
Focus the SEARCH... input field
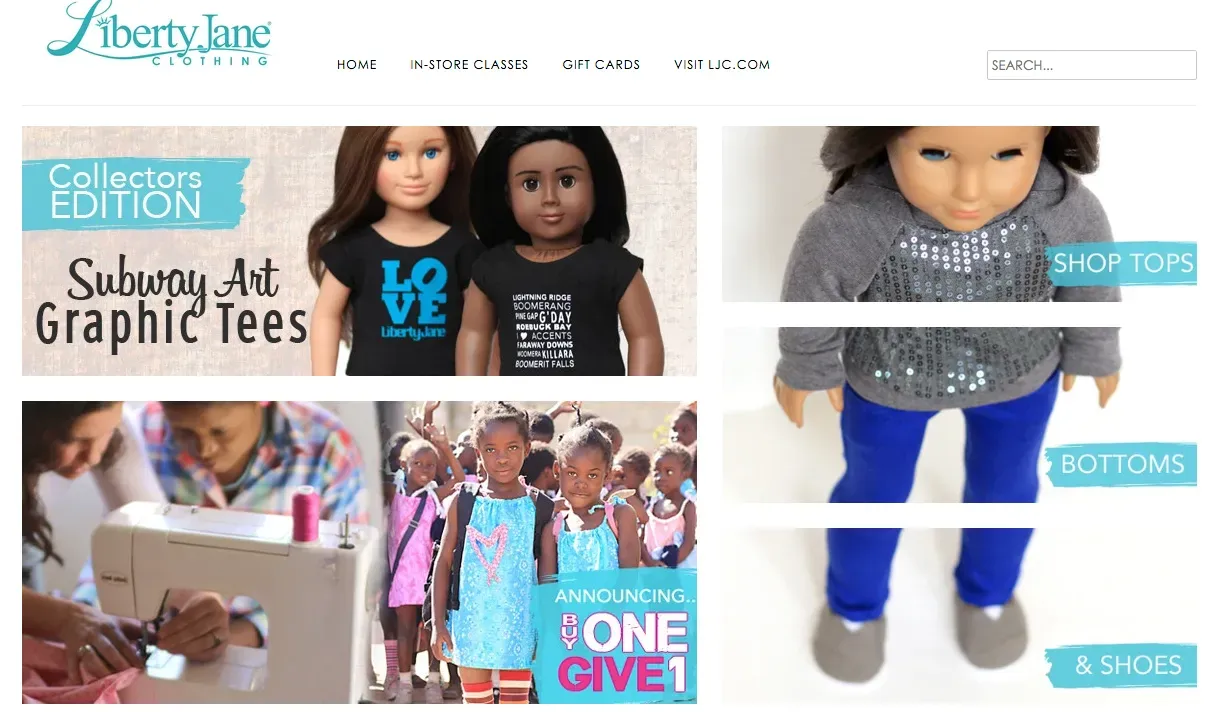pos(1091,65)
